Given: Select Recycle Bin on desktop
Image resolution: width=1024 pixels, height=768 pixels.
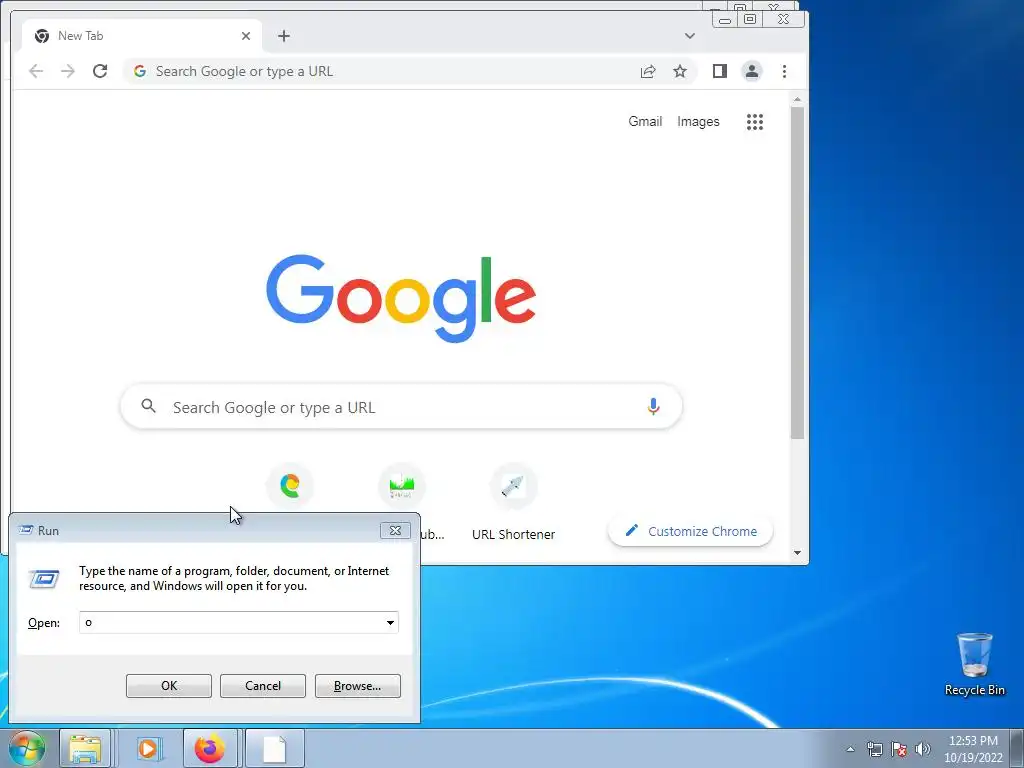Looking at the screenshot, I should pos(974,664).
